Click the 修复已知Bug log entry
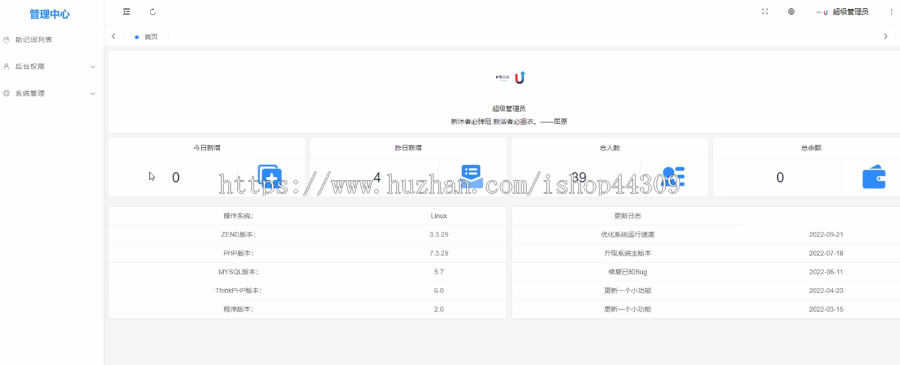Screen dimensions: 900x365 [x=628, y=272]
